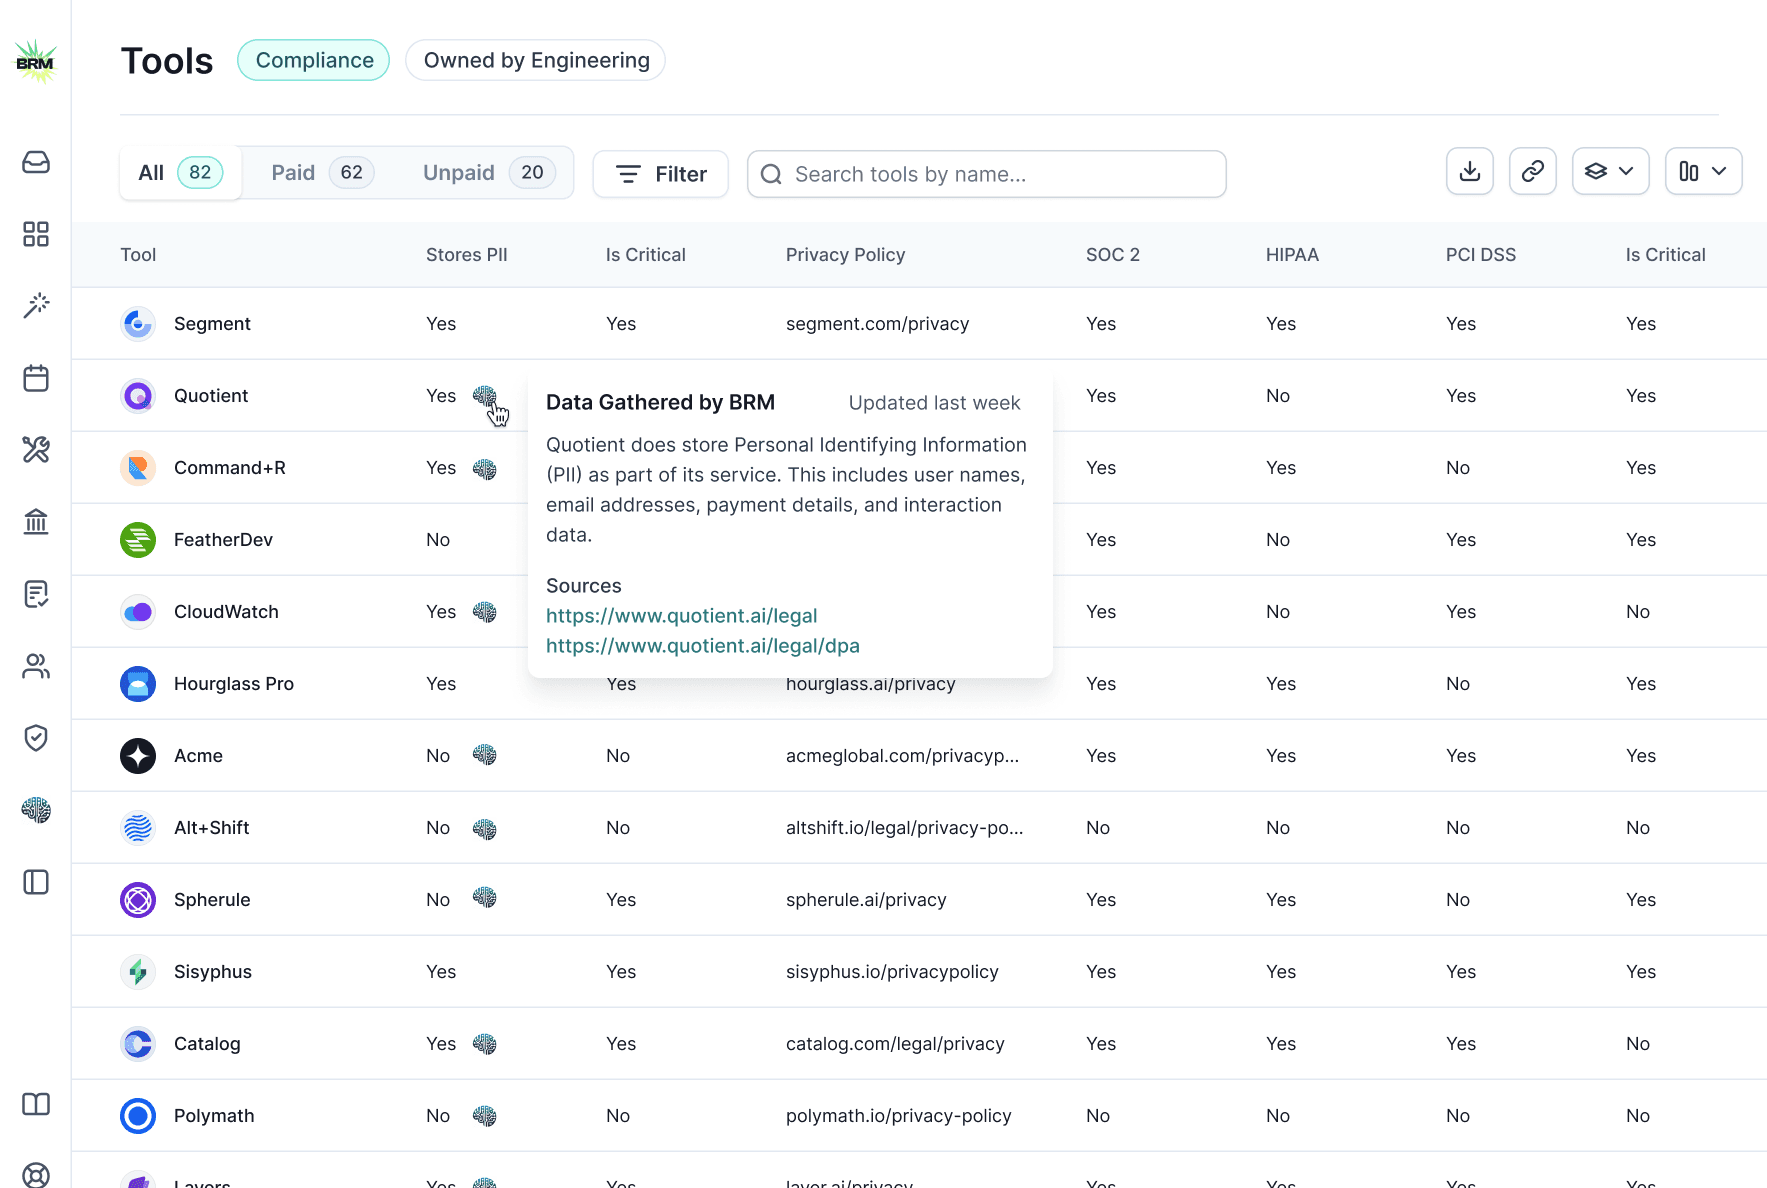The height and width of the screenshot is (1188, 1767).
Task: Open the quotient.ai/legal source link
Action: pos(681,616)
